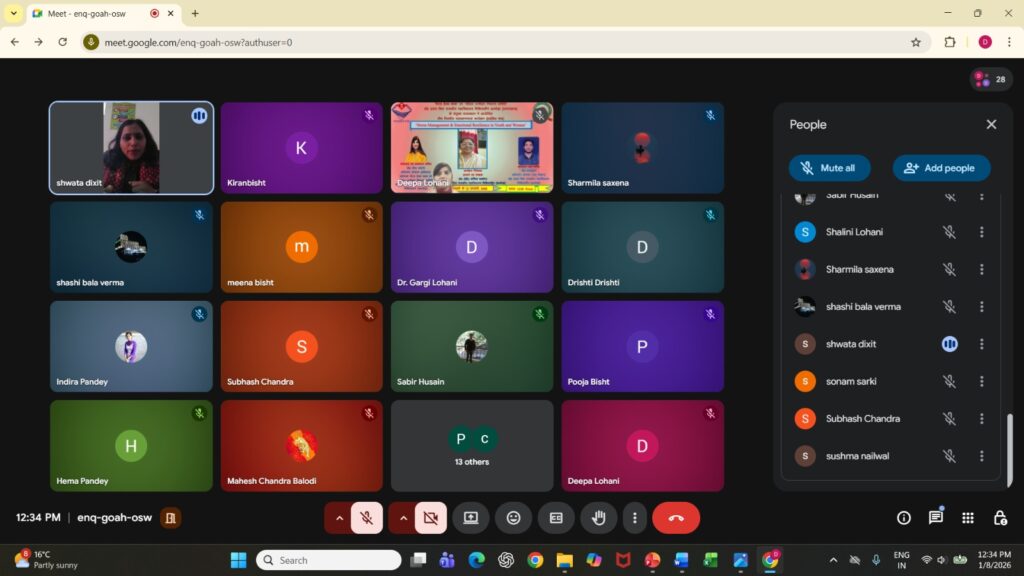This screenshot has width=1024, height=576.
Task: Click the People panel scrollbar
Action: coord(1008,440)
